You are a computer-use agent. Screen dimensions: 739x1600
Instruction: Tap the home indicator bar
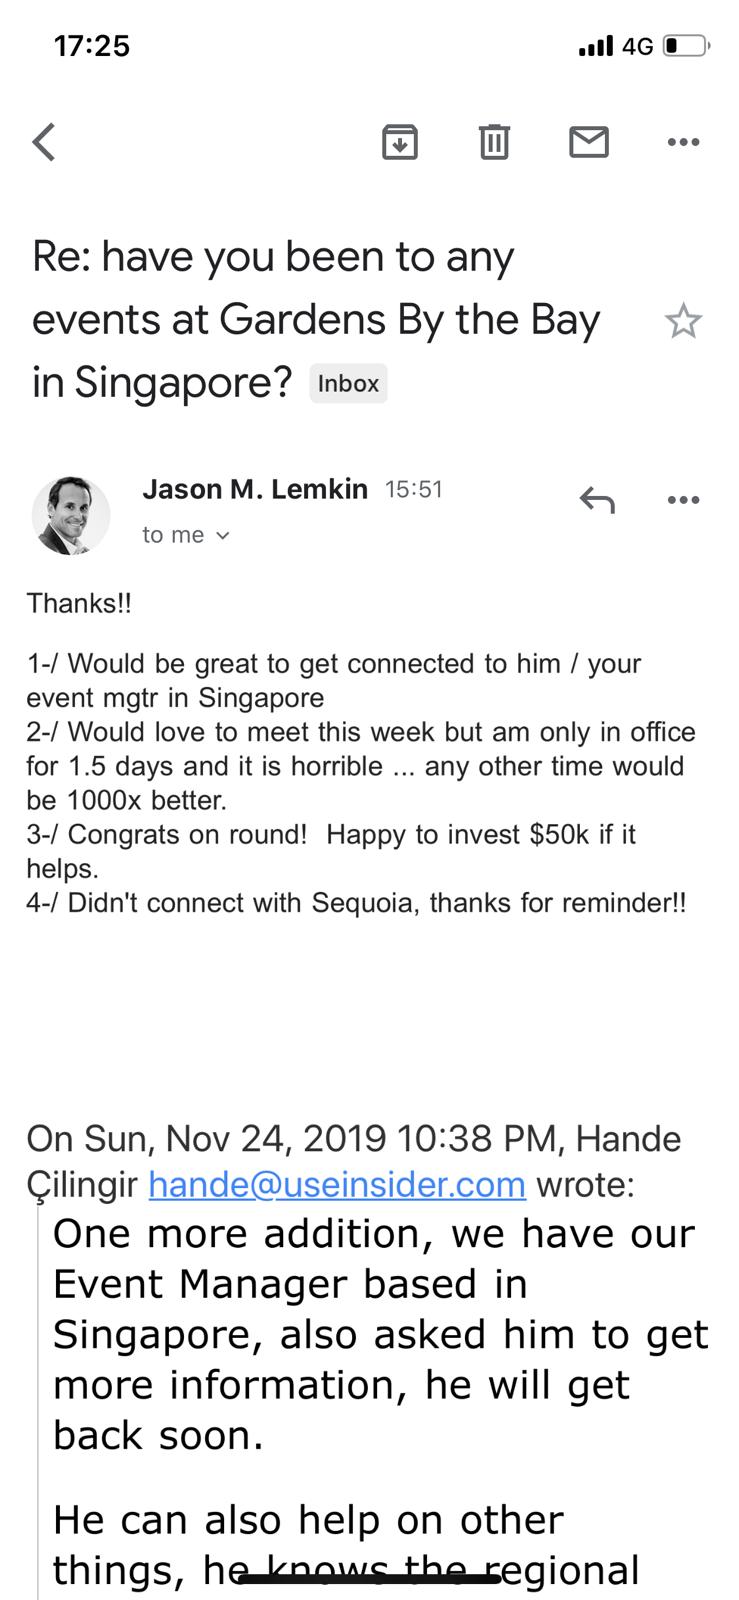pyautogui.click(x=369, y=1579)
